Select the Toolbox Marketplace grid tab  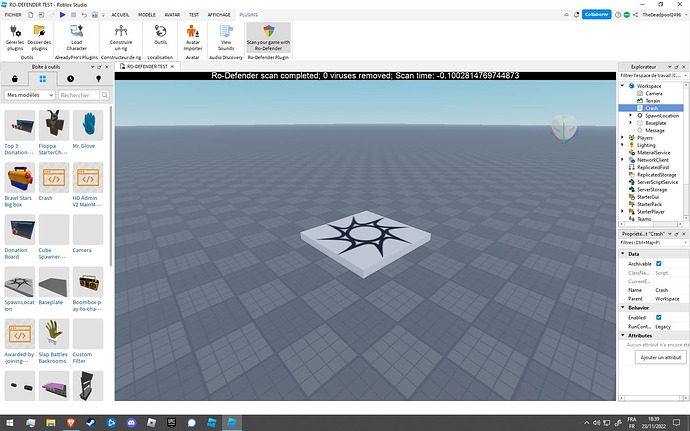click(42, 79)
